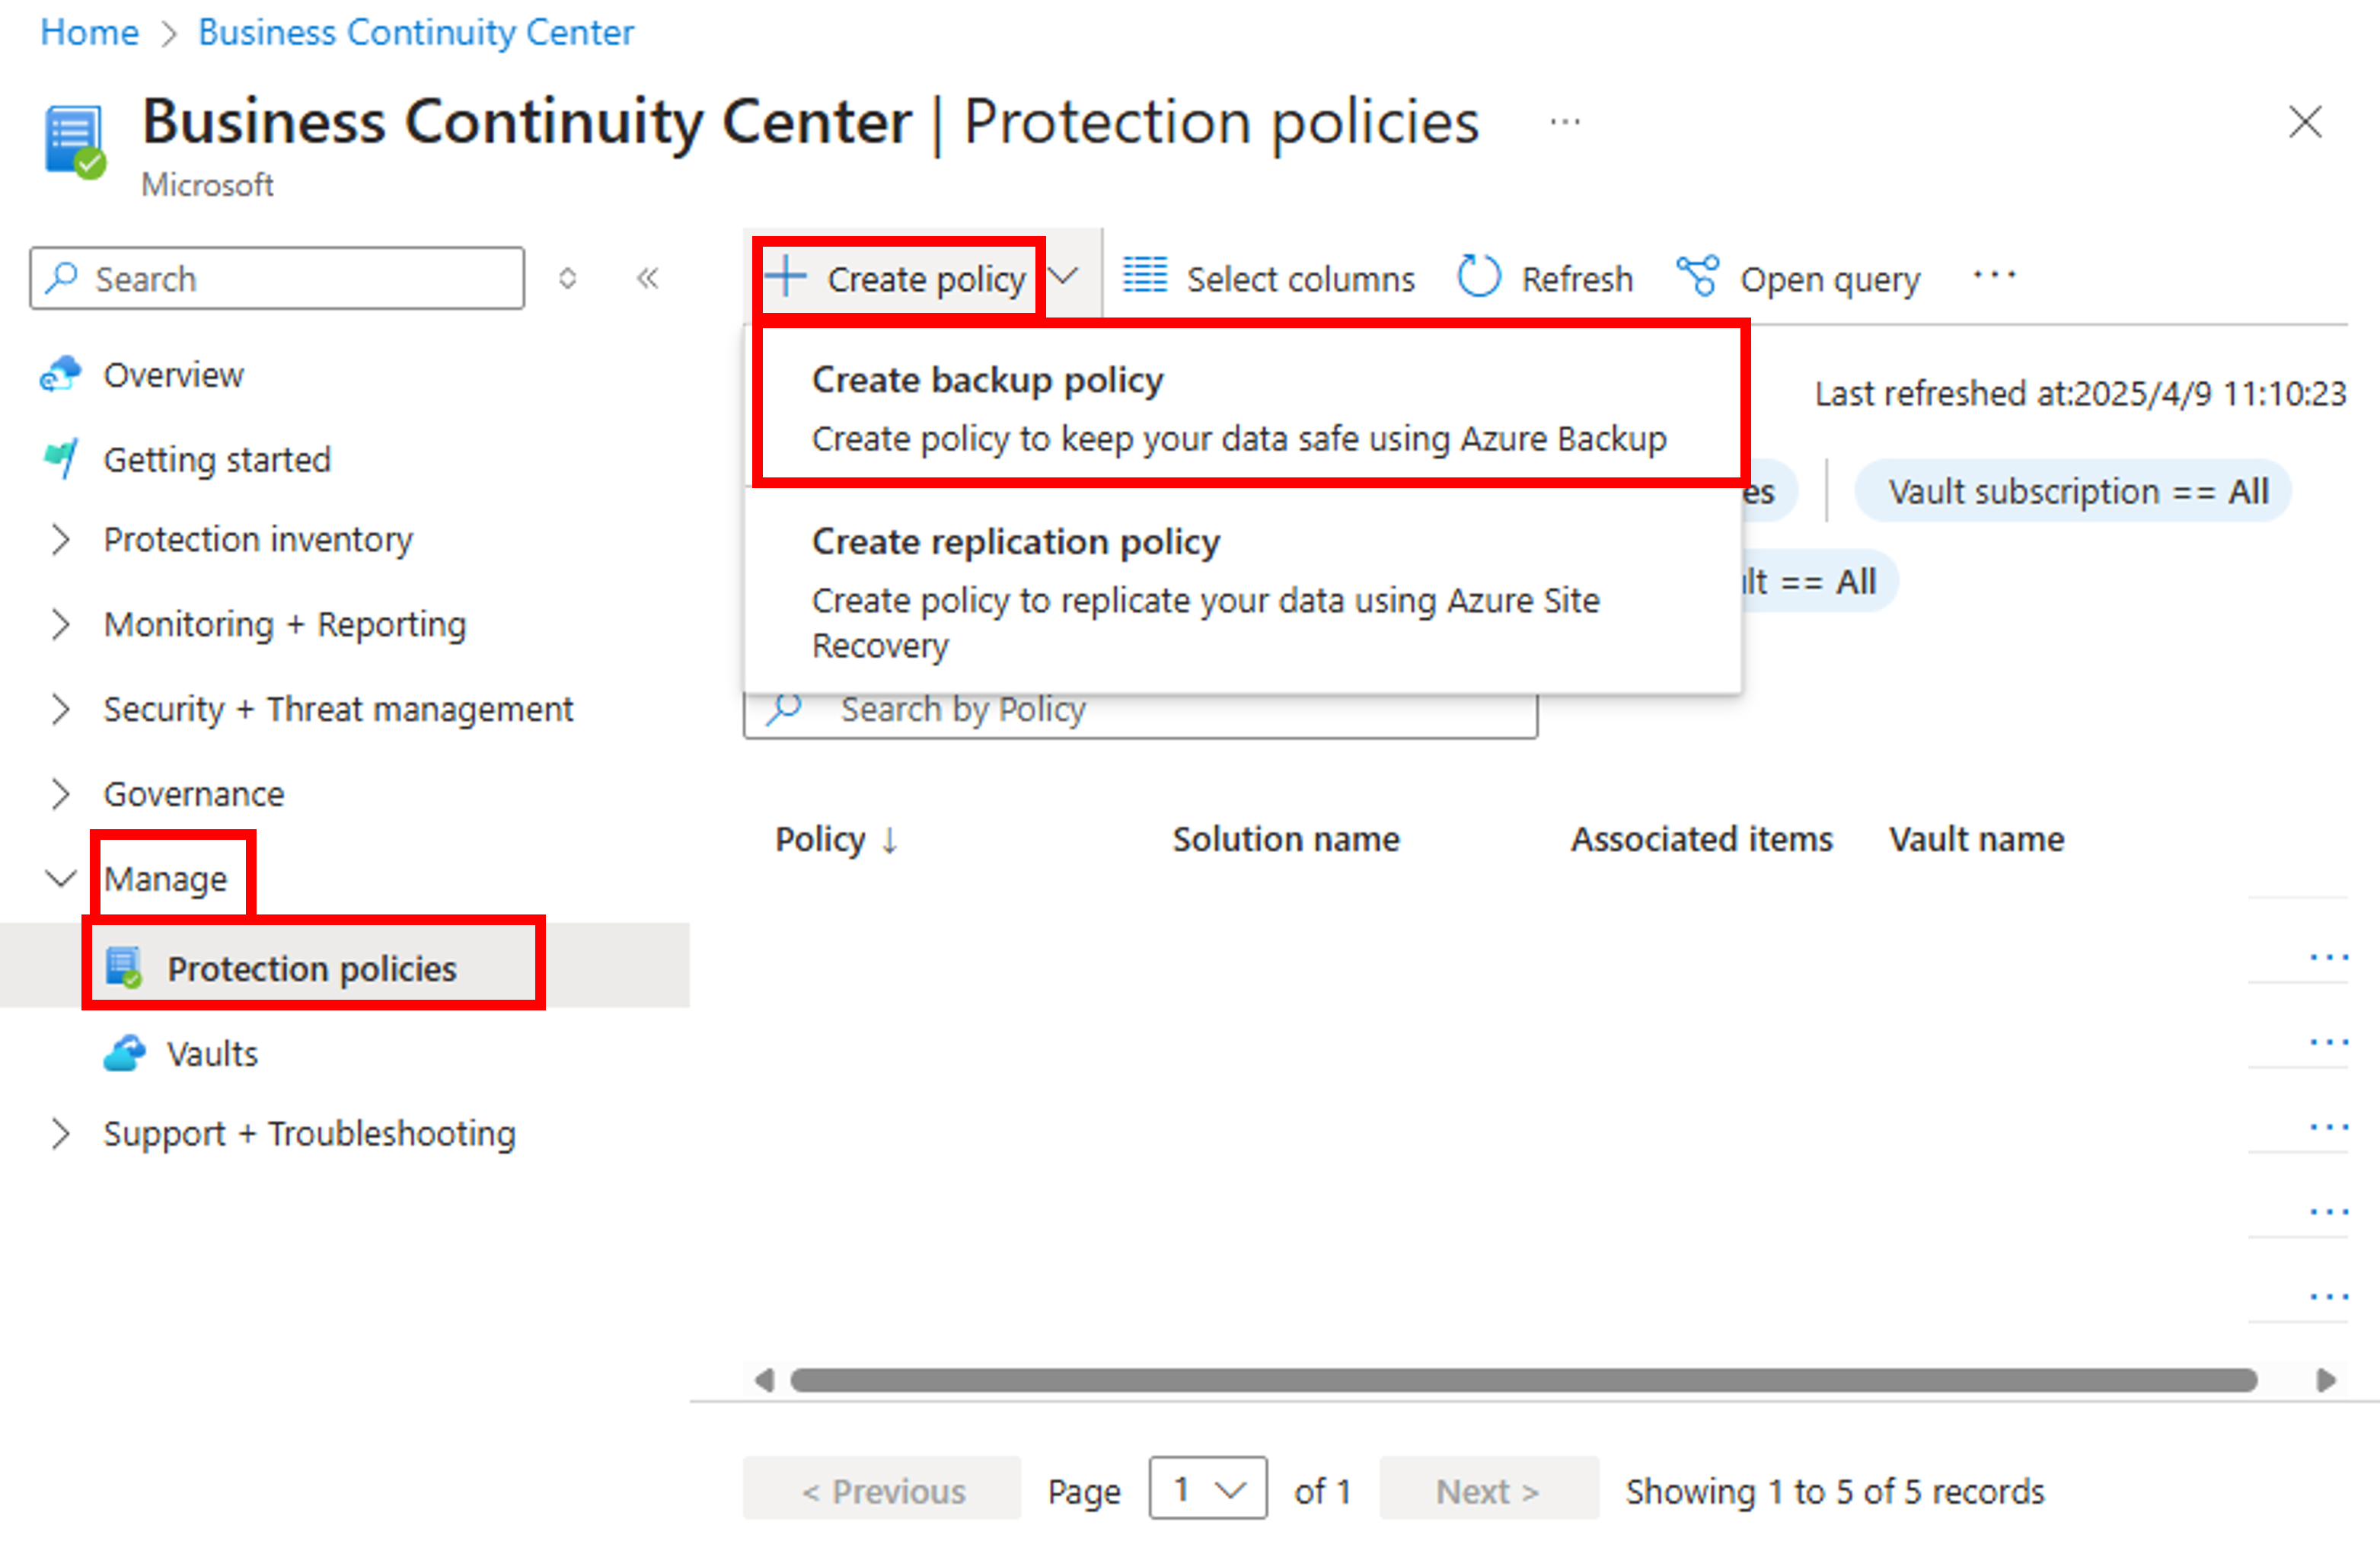The height and width of the screenshot is (1551, 2380).
Task: Choose Create backup policy
Action: 988,380
